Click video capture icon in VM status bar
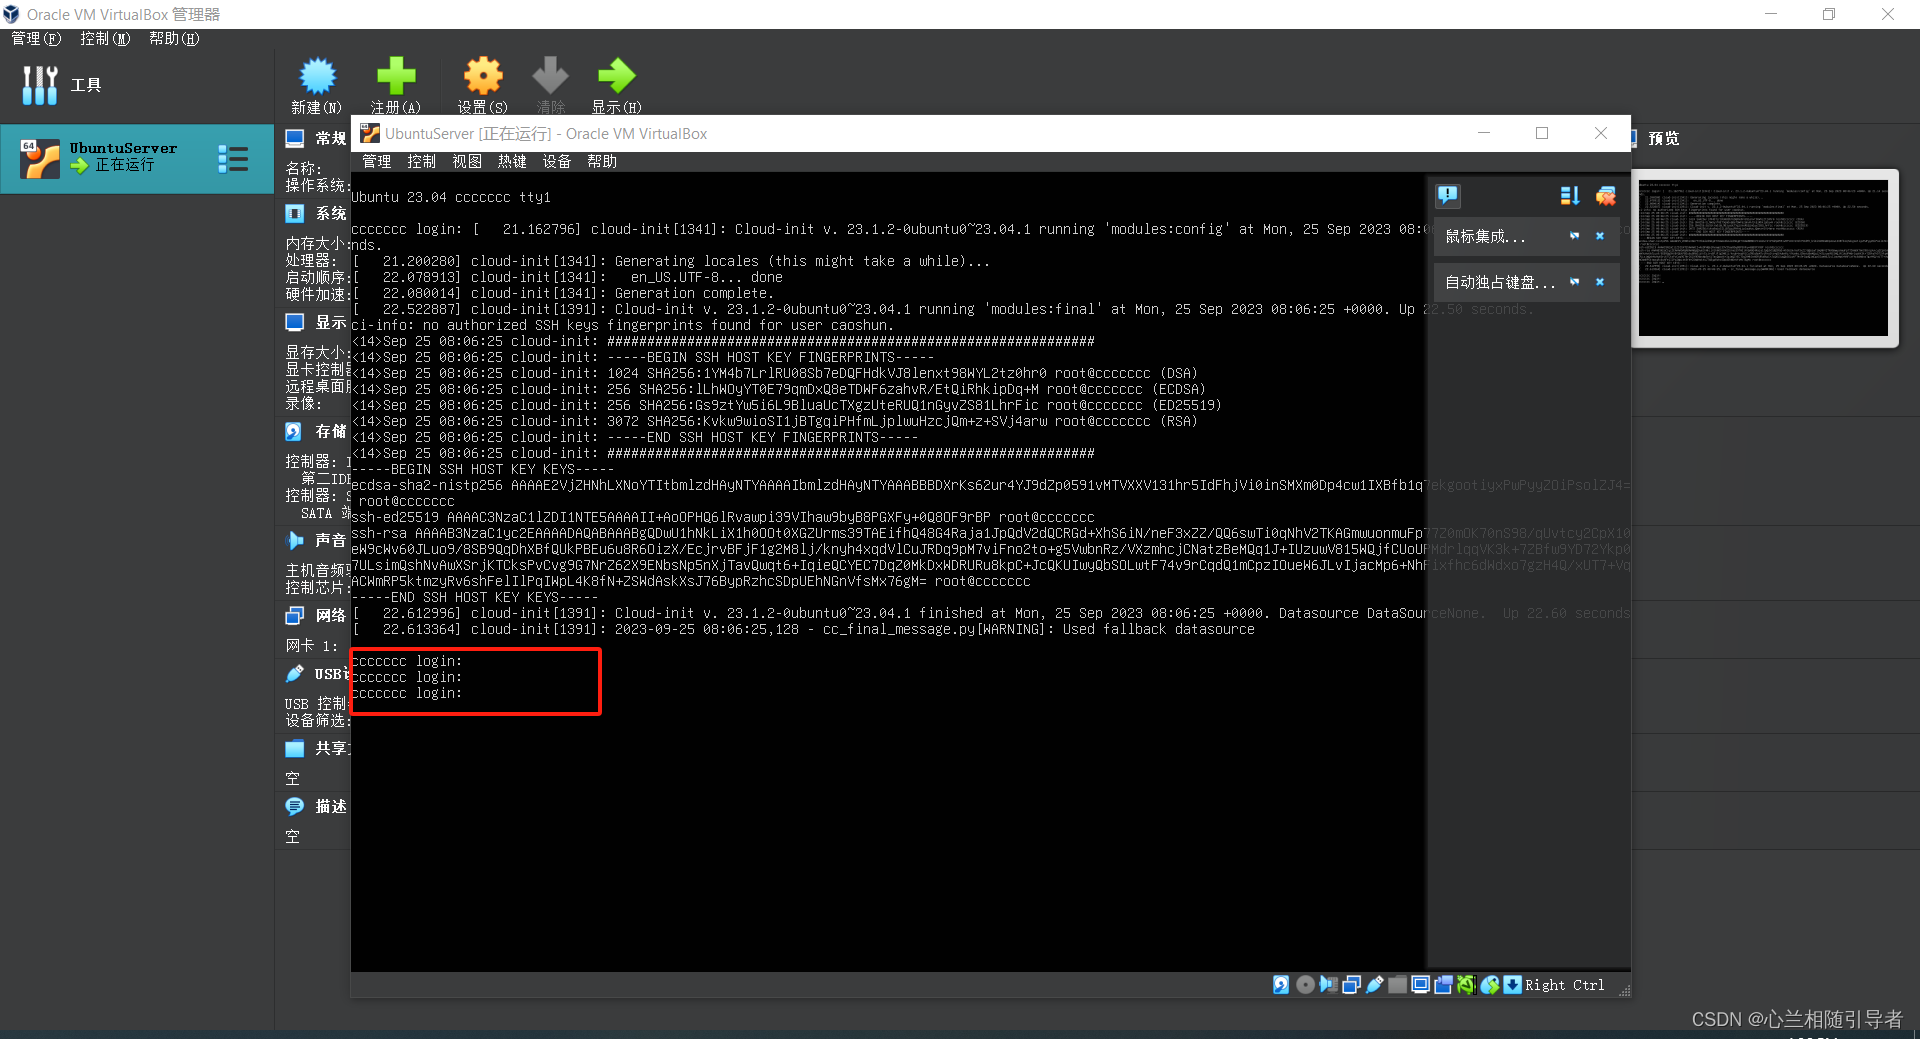 click(1443, 985)
